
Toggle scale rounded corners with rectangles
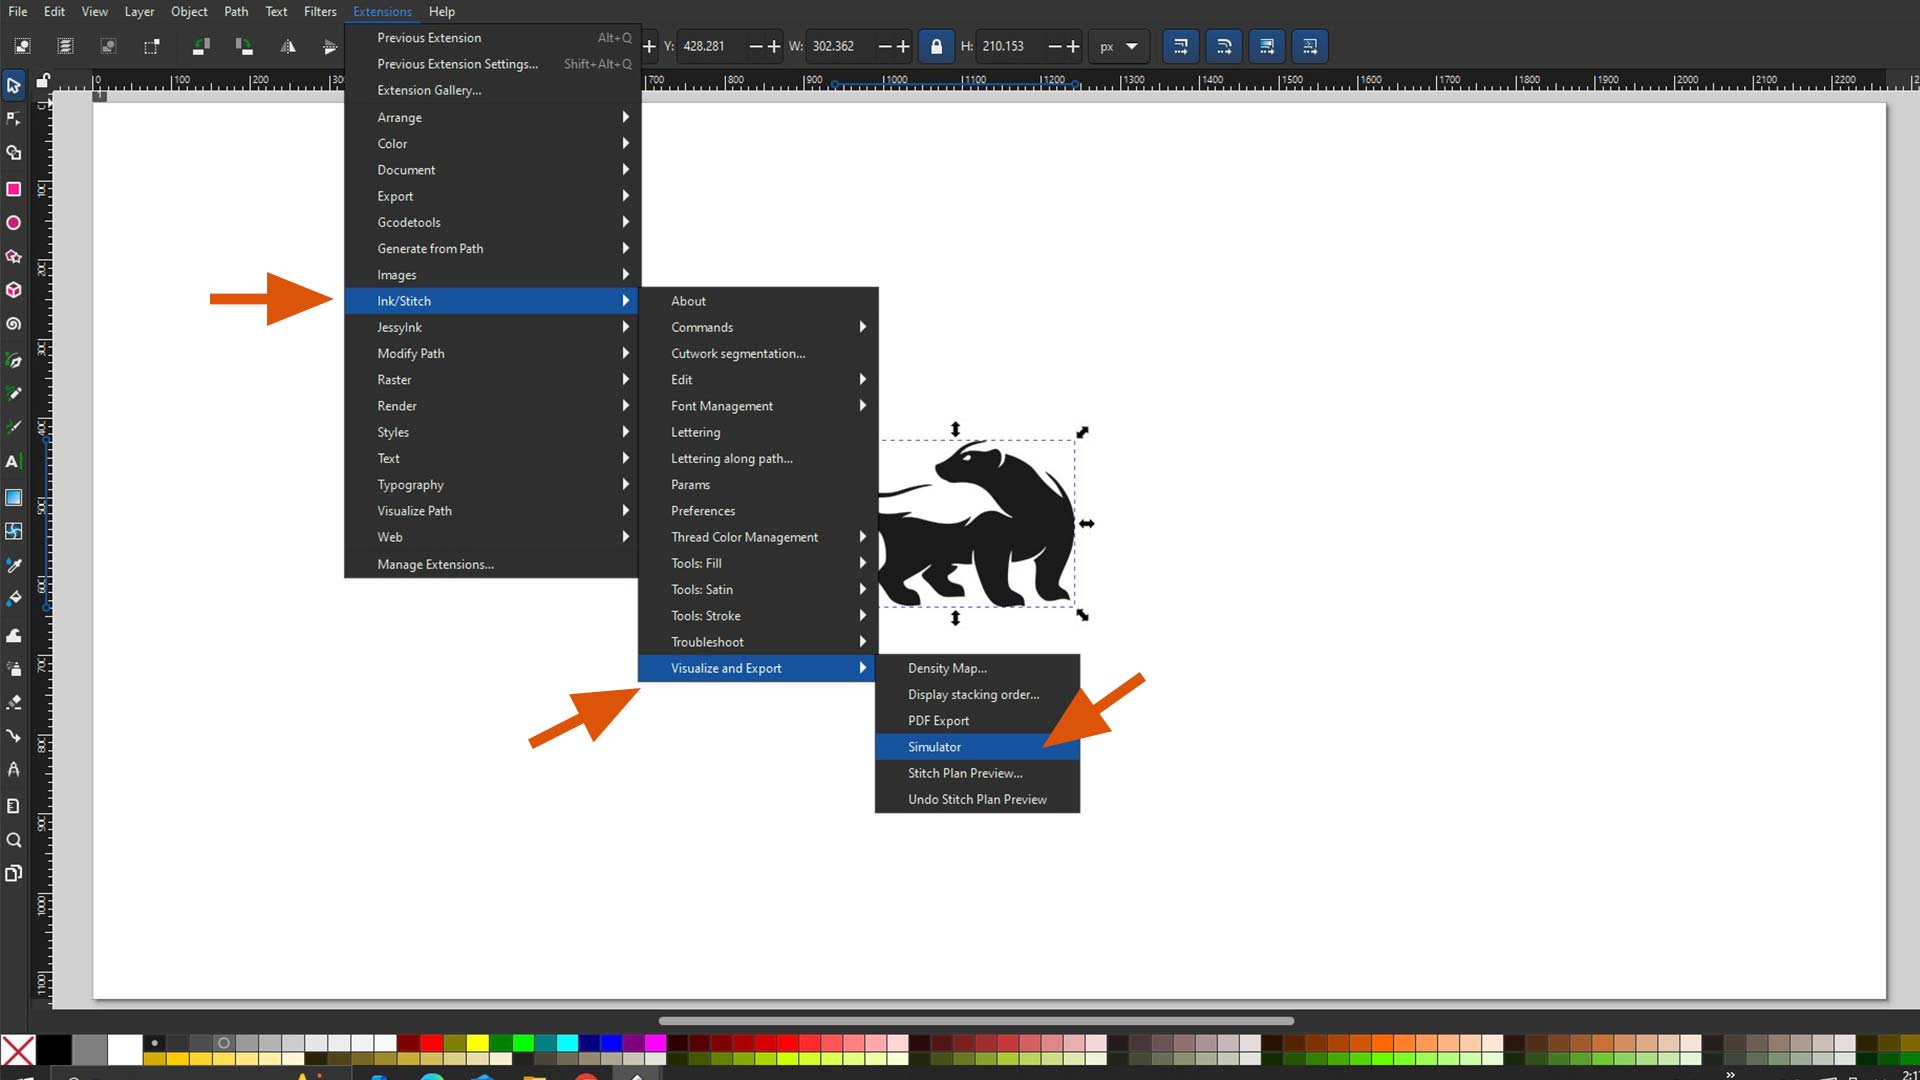[x=1224, y=46]
